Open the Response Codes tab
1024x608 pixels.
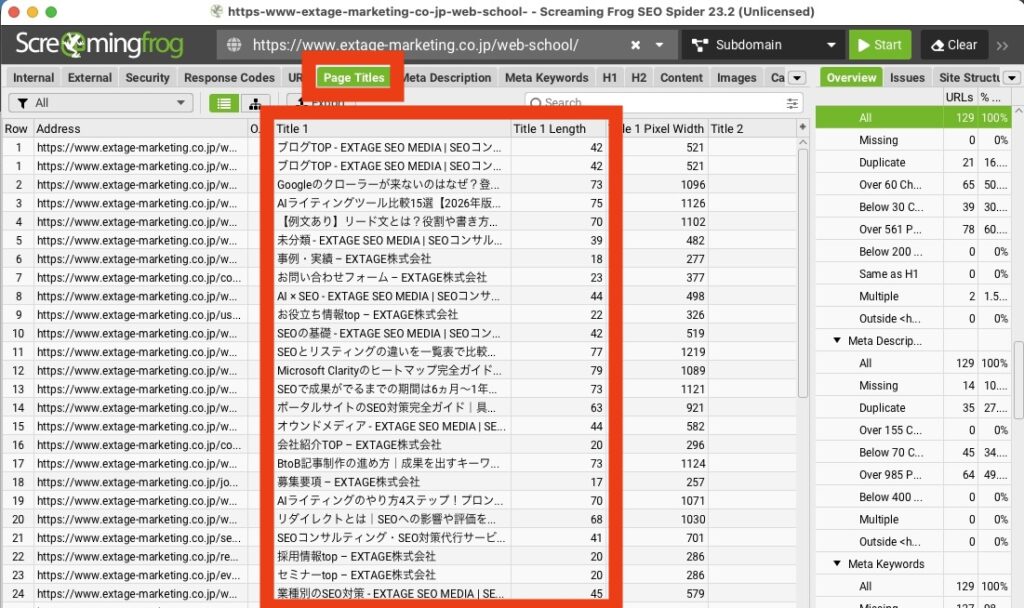coord(229,78)
